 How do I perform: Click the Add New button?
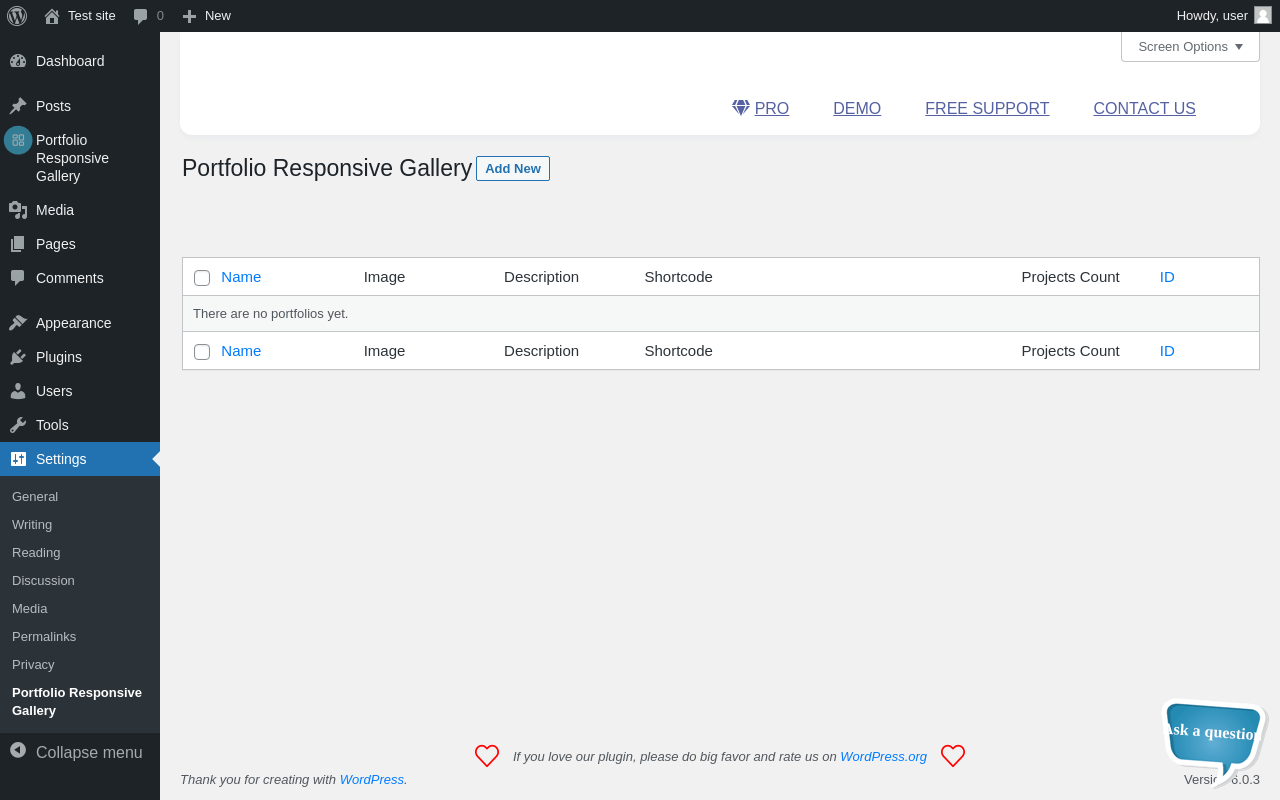(x=513, y=169)
